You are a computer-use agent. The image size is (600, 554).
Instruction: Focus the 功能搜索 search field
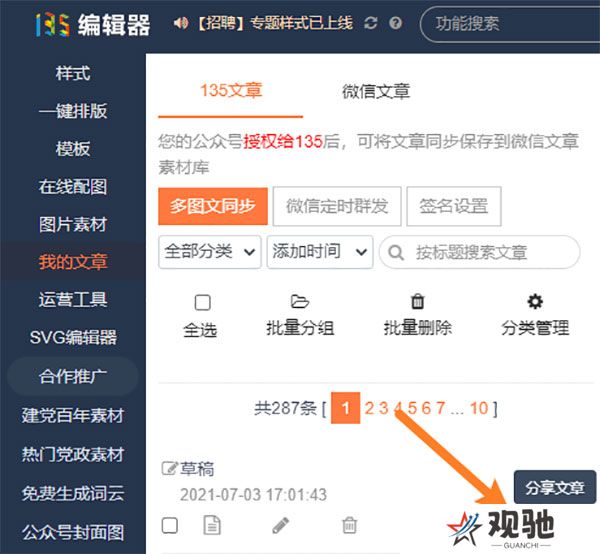(x=510, y=24)
